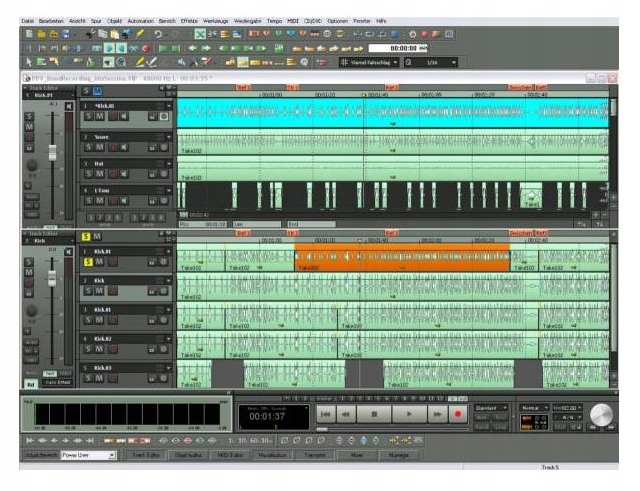Click the round FX icon on the *Kick.01 track
The width and height of the screenshot is (640, 491).
[164, 117]
